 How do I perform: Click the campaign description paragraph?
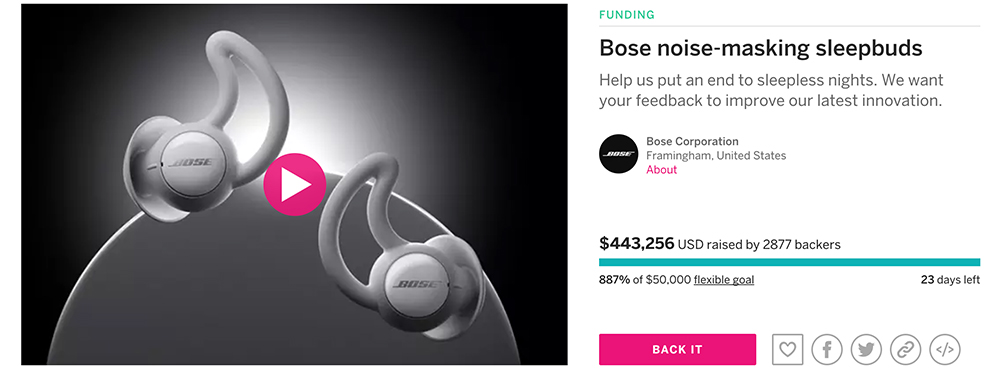(x=770, y=91)
